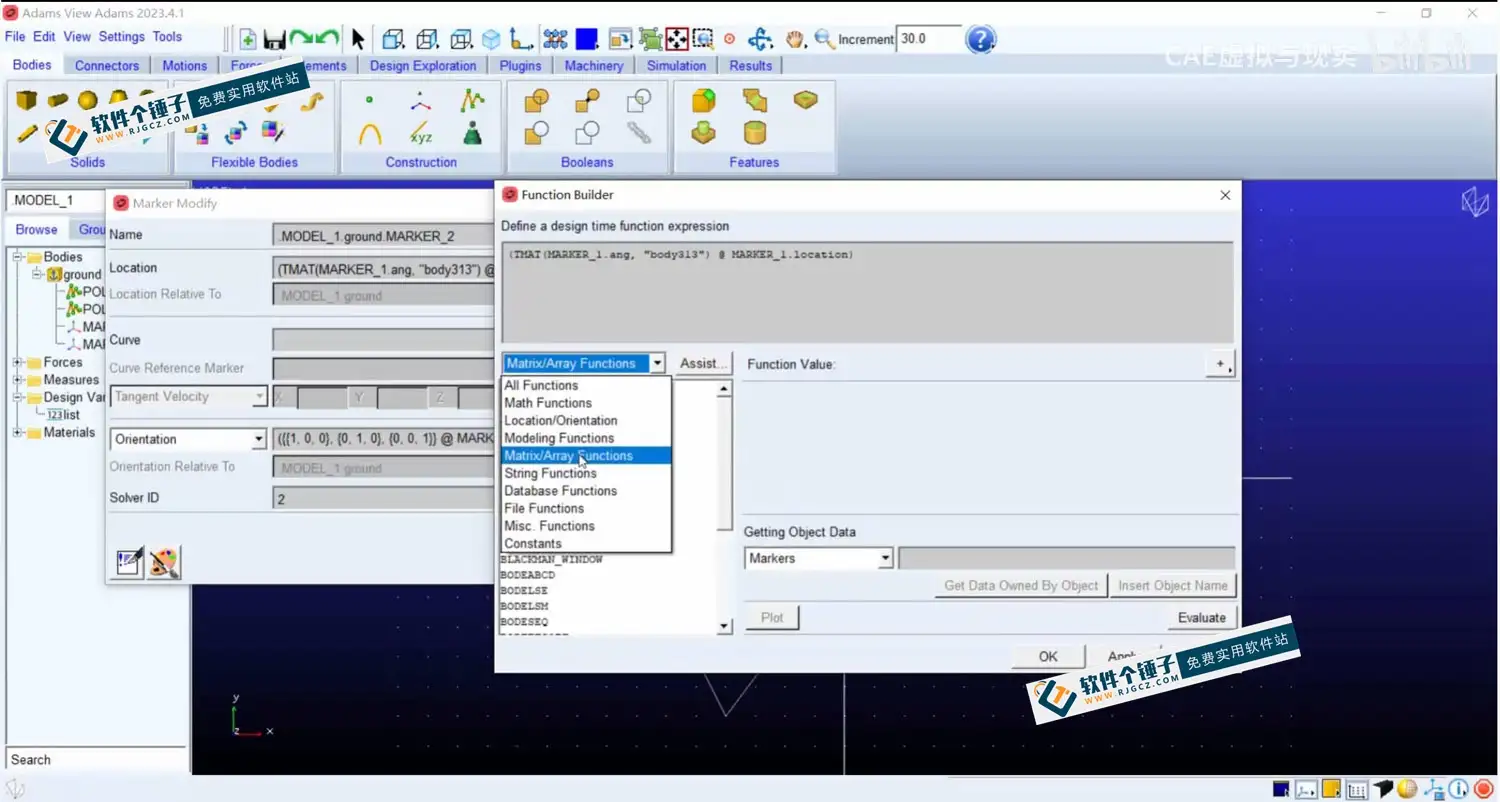Viewport: 1500px width, 802px height.
Task: Click the coordinate triad icon in toolbar
Action: coord(521,39)
